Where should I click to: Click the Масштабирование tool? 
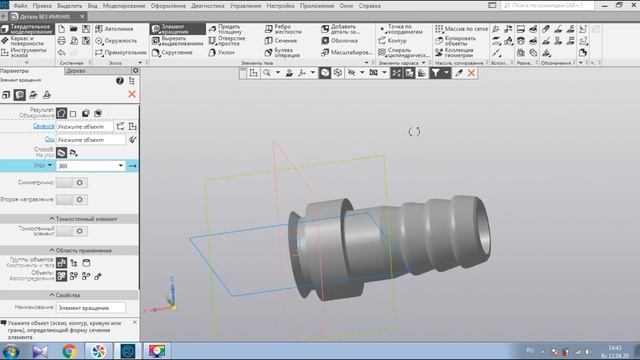click(346, 53)
